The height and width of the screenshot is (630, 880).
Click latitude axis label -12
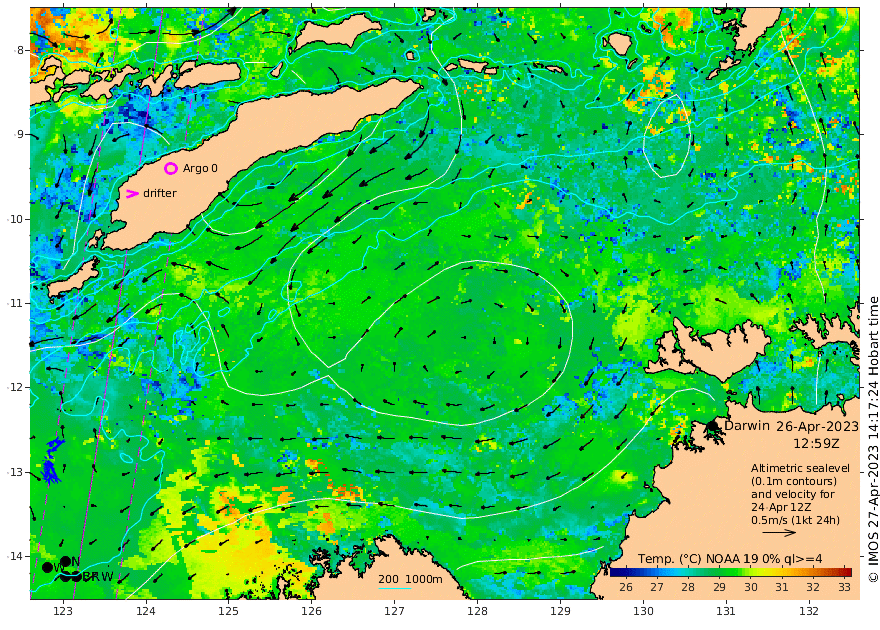click(x=16, y=387)
